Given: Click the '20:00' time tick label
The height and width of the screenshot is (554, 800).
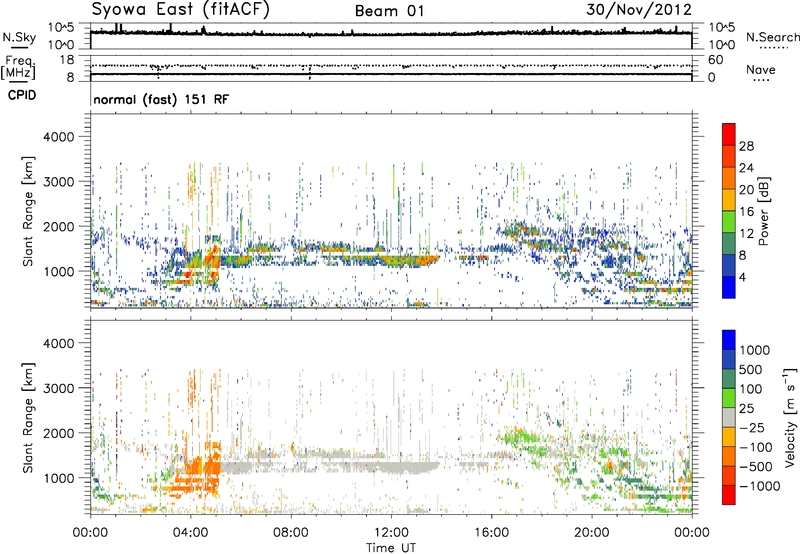Looking at the screenshot, I should [591, 533].
